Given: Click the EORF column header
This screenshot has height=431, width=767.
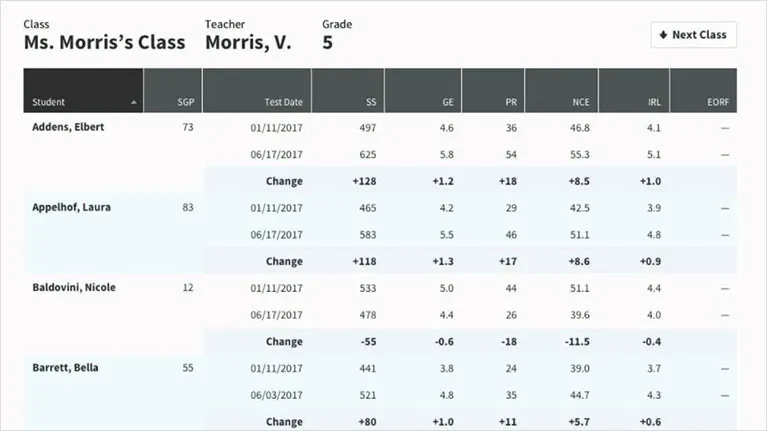Looking at the screenshot, I should tap(703, 91).
